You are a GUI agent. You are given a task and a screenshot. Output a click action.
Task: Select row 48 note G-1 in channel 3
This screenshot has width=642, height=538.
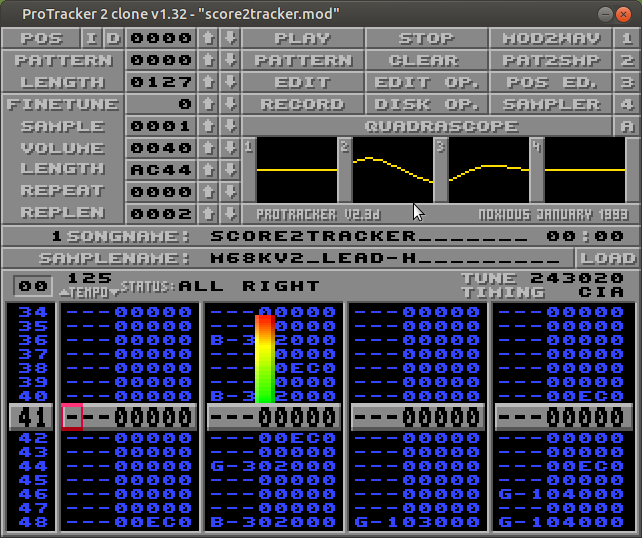coord(376,522)
